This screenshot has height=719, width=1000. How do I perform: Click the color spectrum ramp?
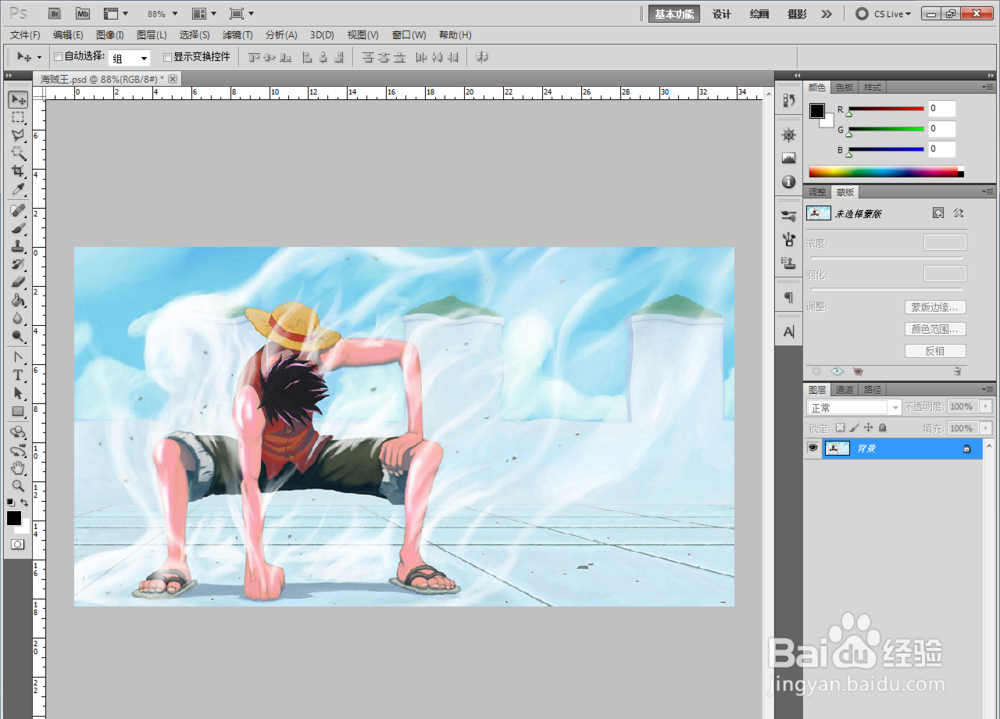point(886,172)
